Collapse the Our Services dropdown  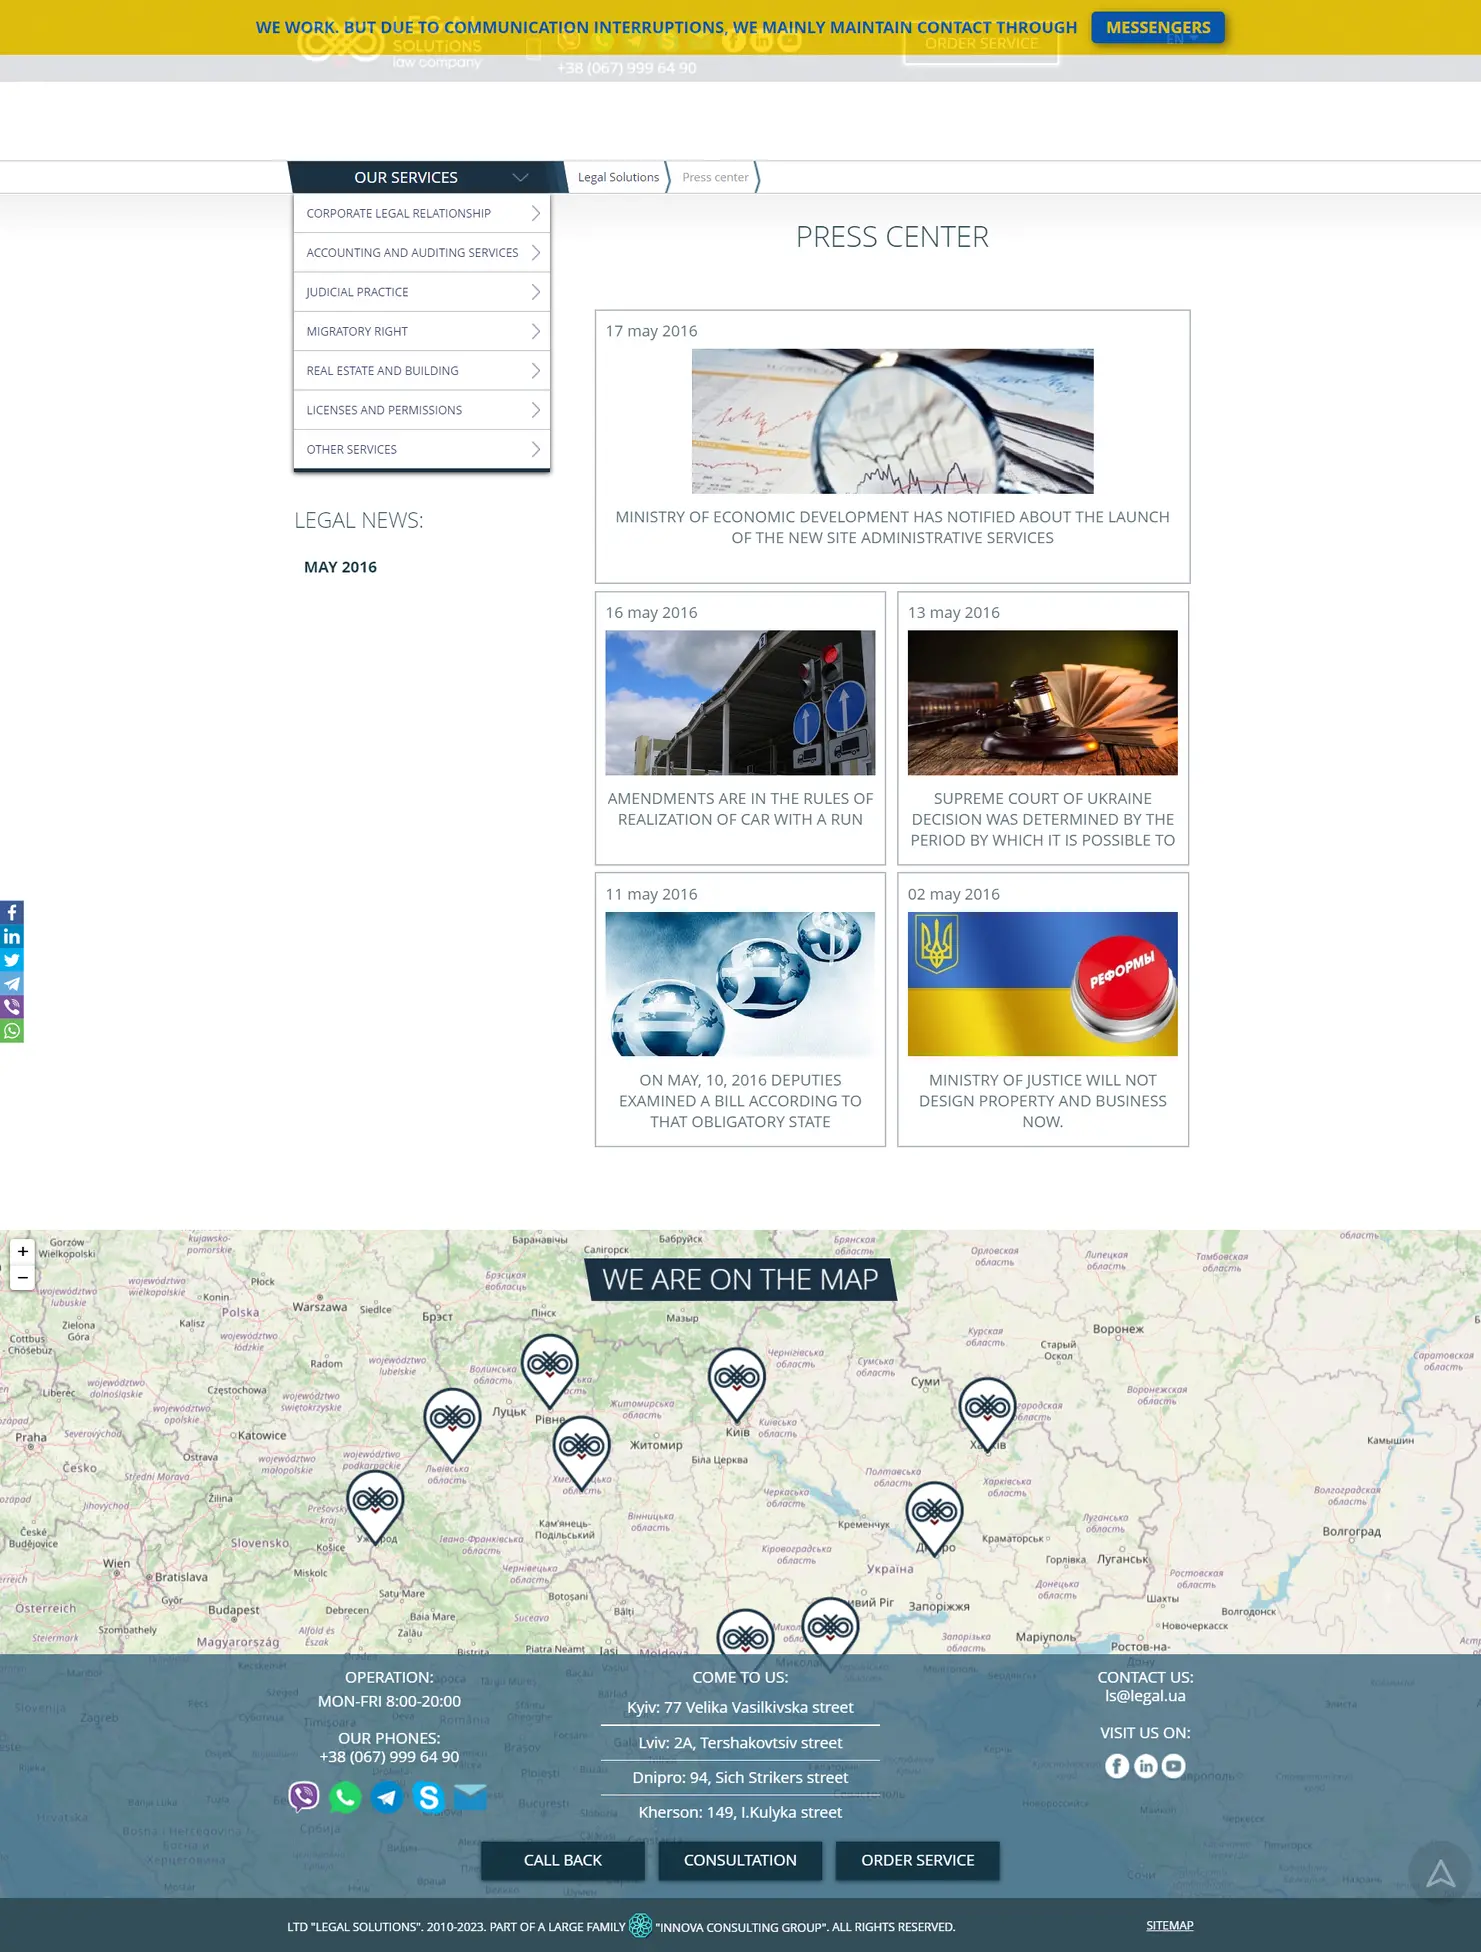pyautogui.click(x=520, y=177)
